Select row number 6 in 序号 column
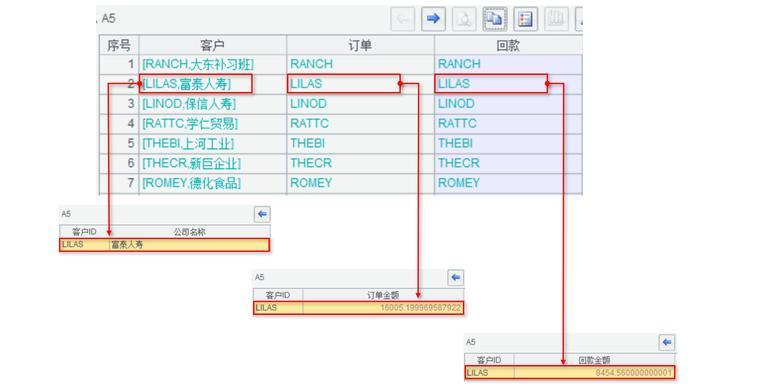This screenshot has width=768, height=391. [119, 163]
